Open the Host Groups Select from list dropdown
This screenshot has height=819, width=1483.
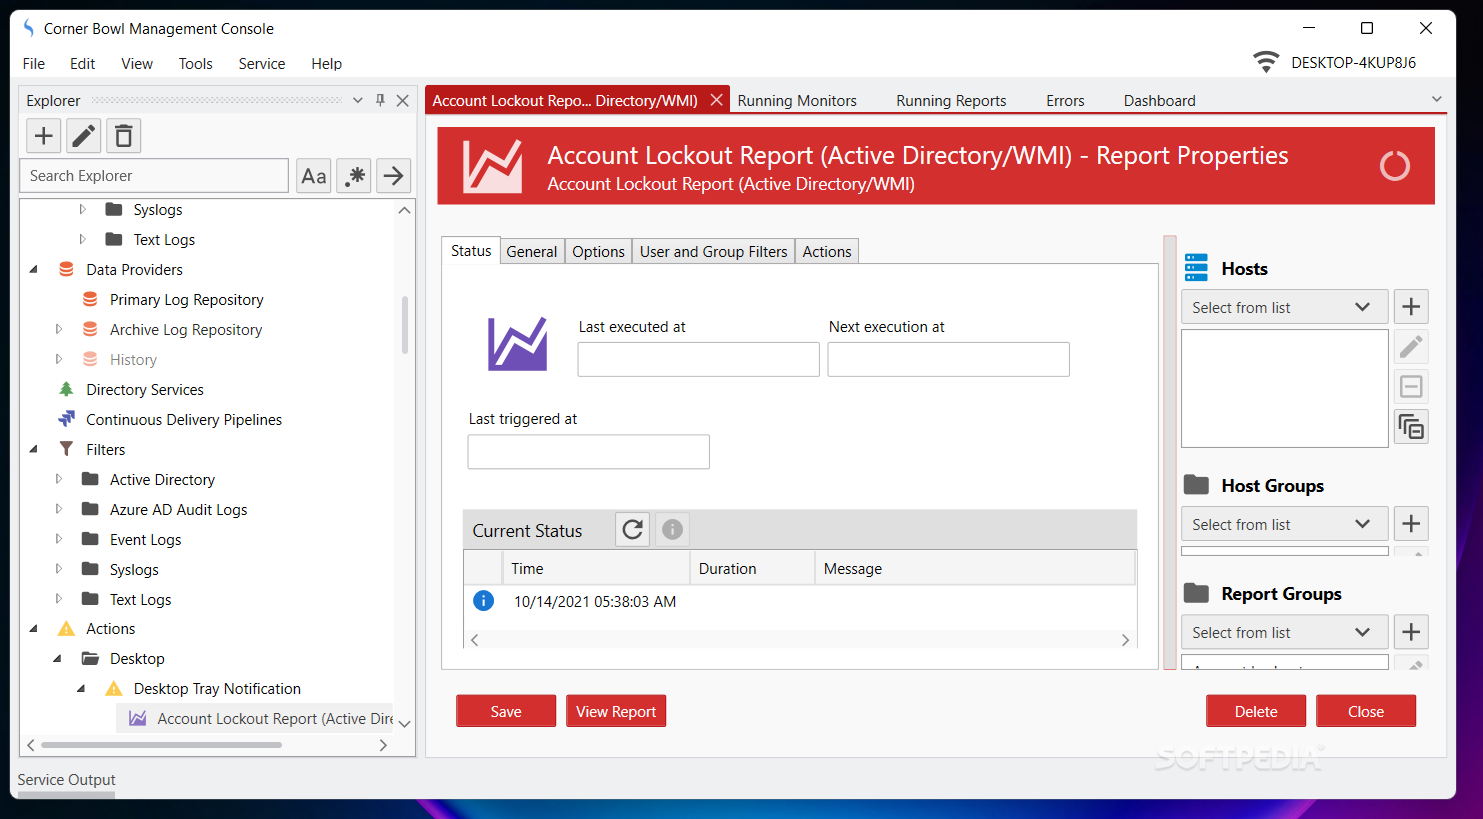pyautogui.click(x=1284, y=524)
